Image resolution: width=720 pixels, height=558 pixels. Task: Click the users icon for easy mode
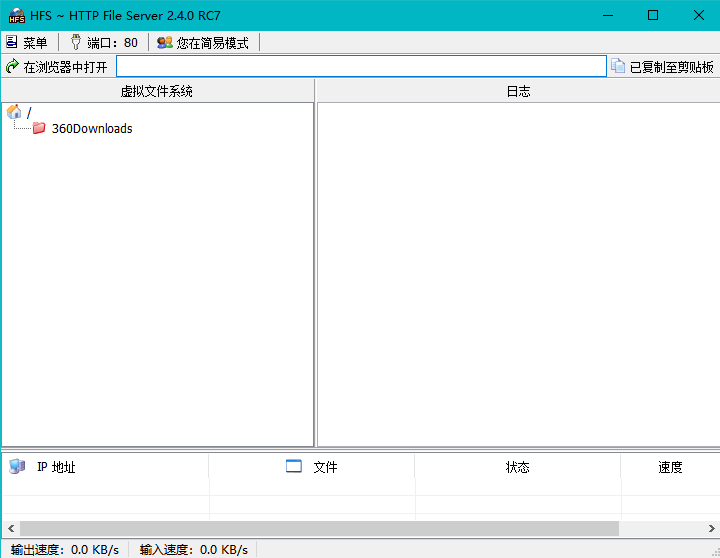tap(164, 43)
